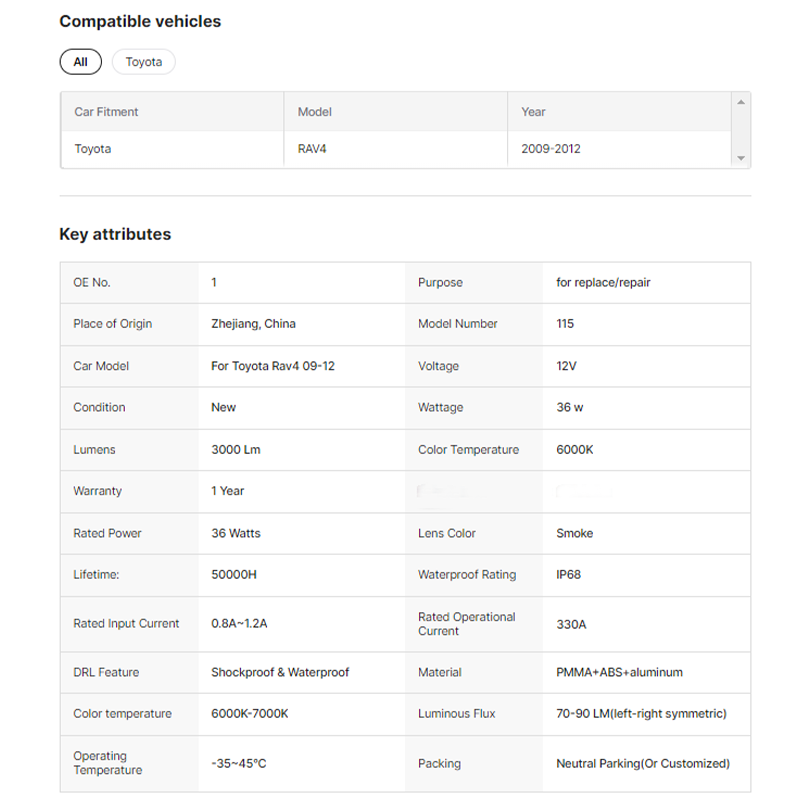This screenshot has height=800, width=800.
Task: Click the Neutral Parking(Or Customized) packing value
Action: click(x=642, y=763)
